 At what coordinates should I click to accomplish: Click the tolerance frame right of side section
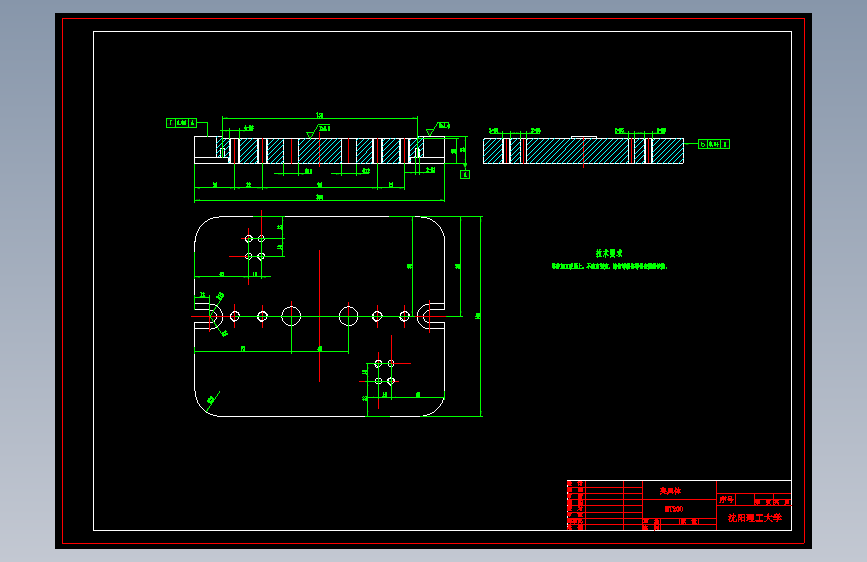pos(714,144)
